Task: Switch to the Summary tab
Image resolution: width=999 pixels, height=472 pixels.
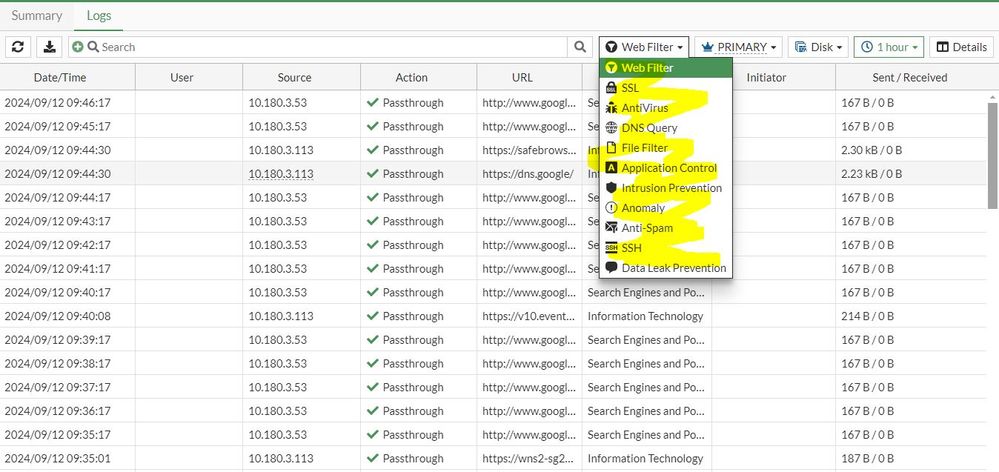Action: click(x=37, y=16)
